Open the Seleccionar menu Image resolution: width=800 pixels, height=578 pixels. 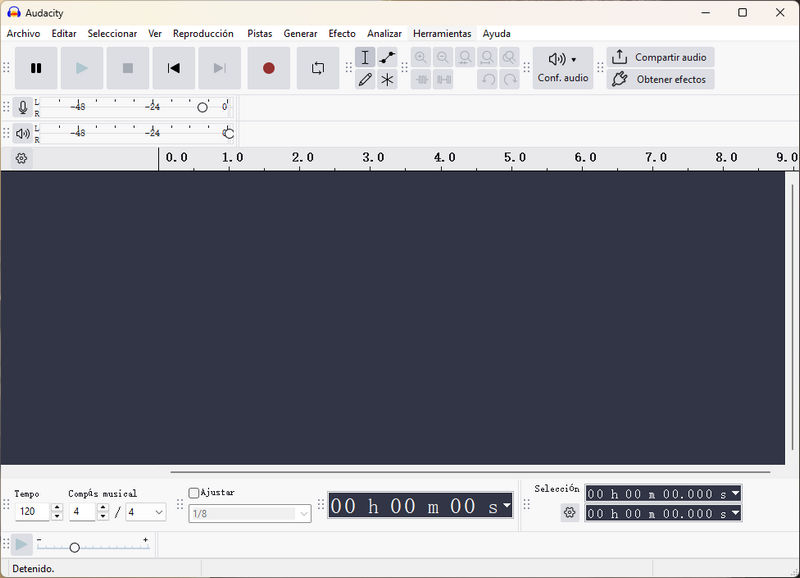112,34
